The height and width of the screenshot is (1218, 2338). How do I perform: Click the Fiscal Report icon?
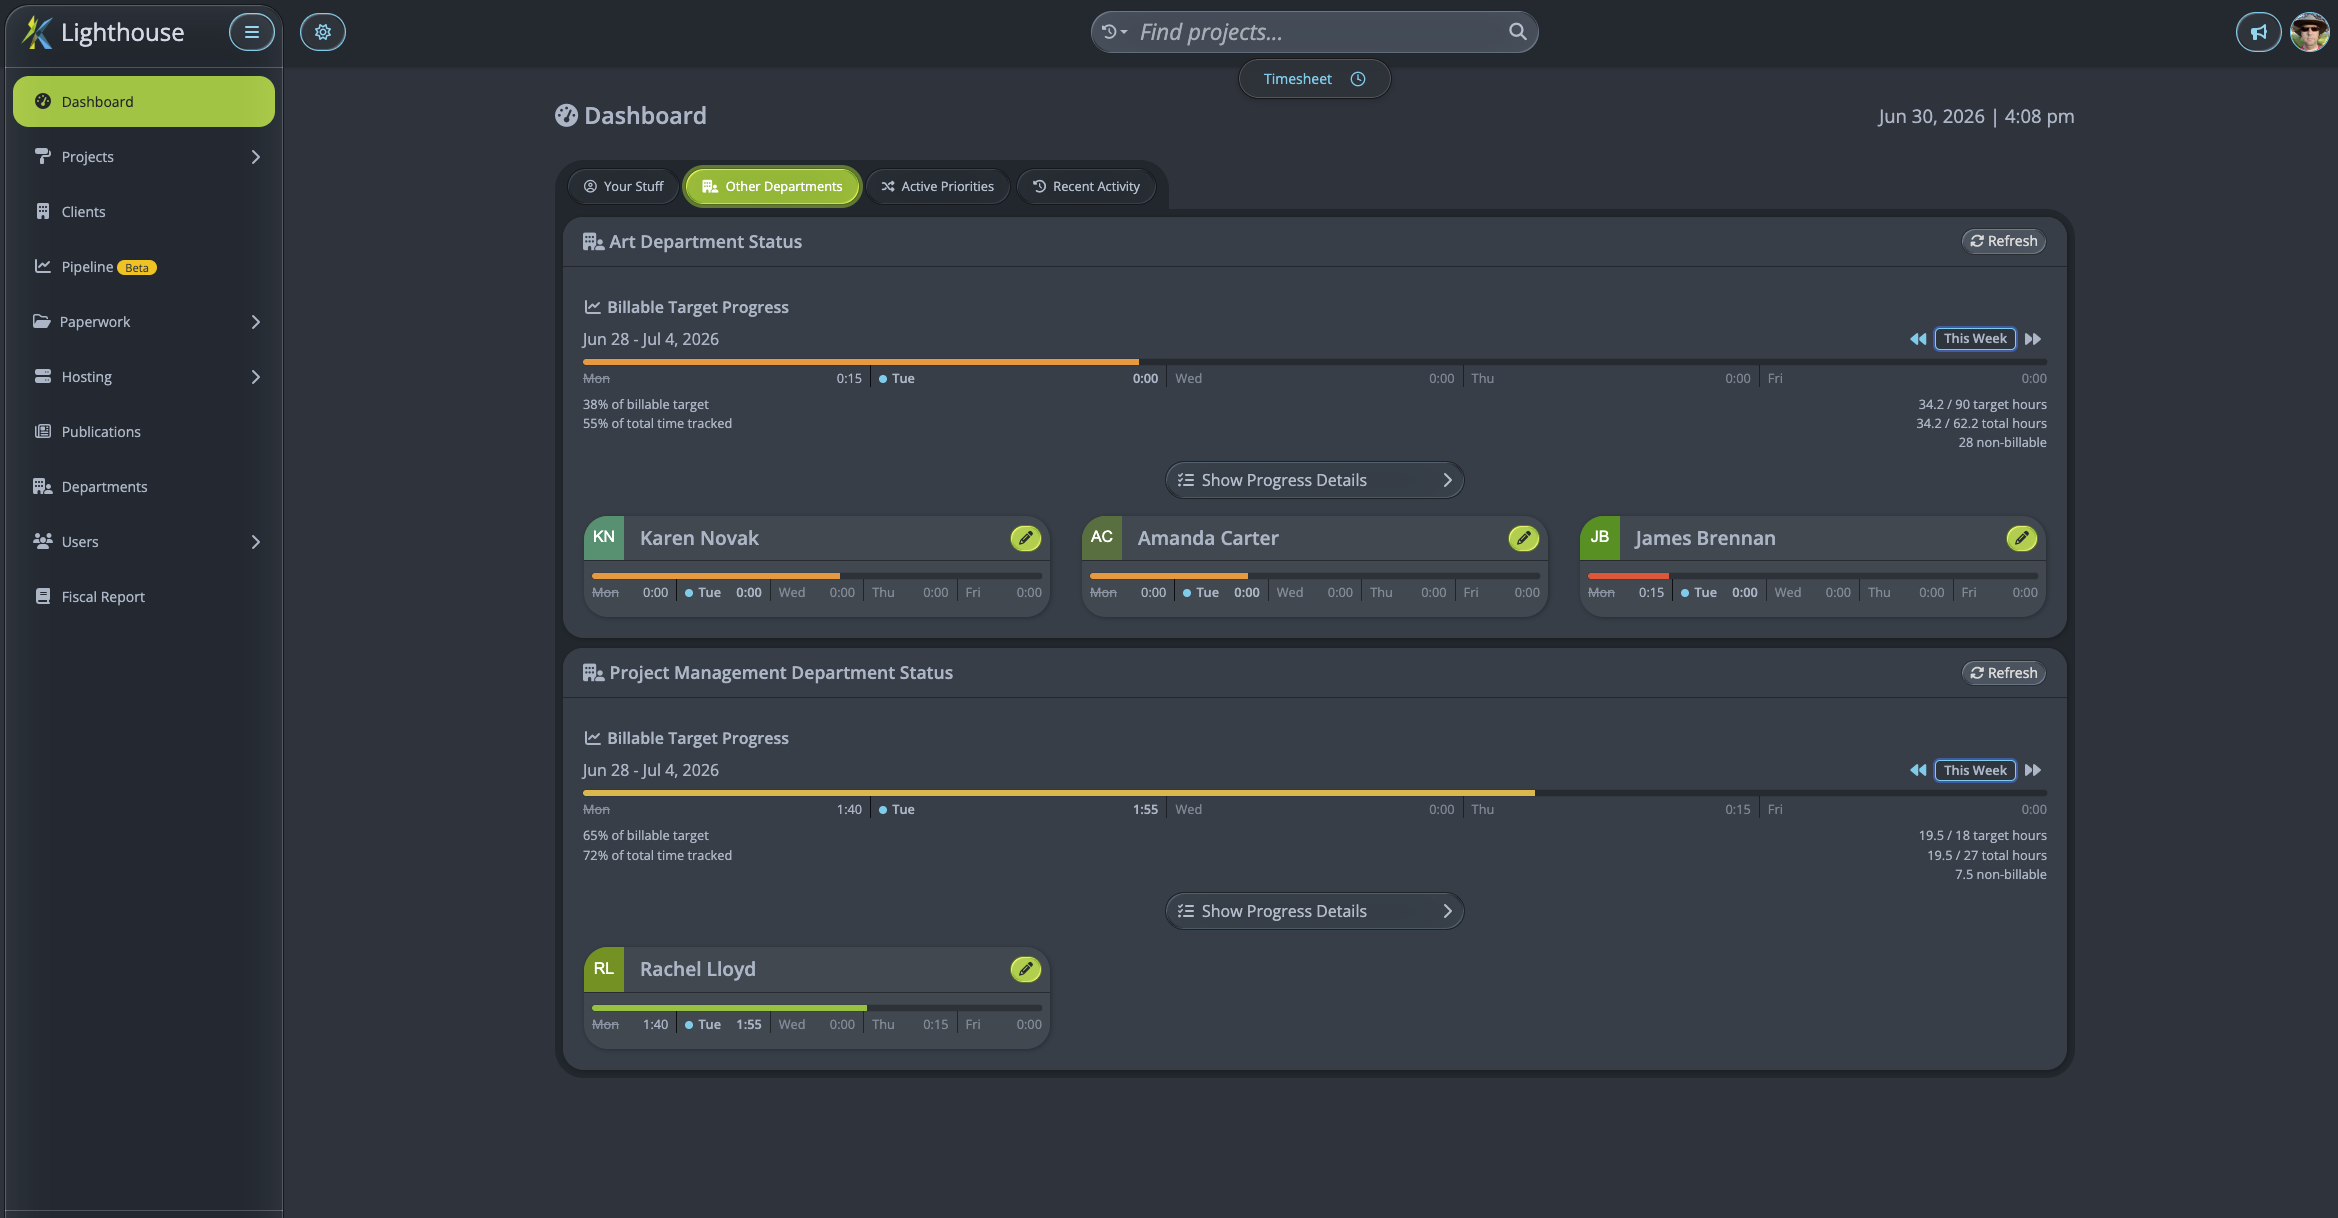(43, 596)
